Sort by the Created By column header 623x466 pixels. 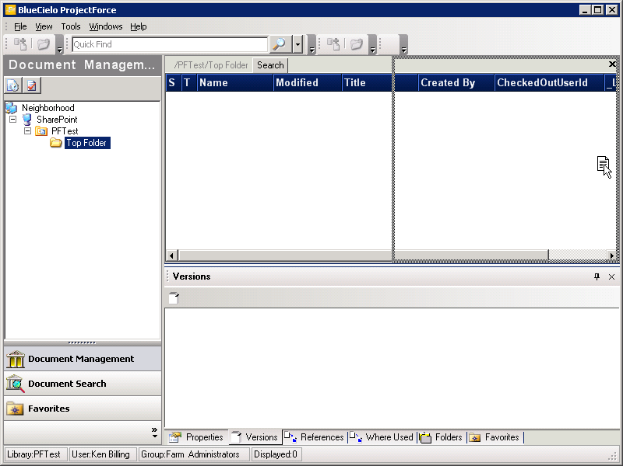coord(456,83)
